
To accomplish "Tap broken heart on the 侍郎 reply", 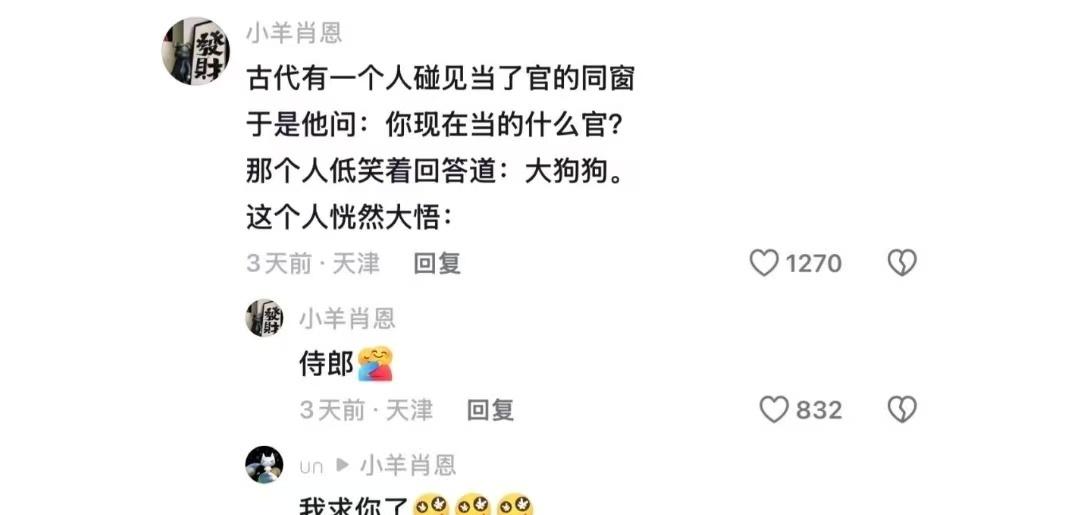I will [902, 410].
